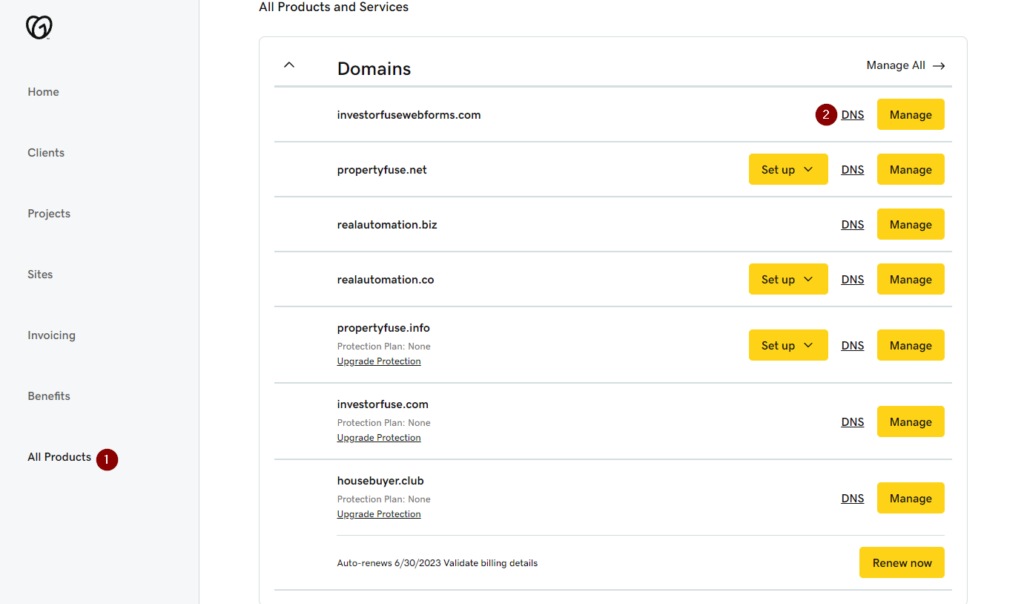Click Renew now button
The height and width of the screenshot is (604, 1024).
click(x=902, y=562)
